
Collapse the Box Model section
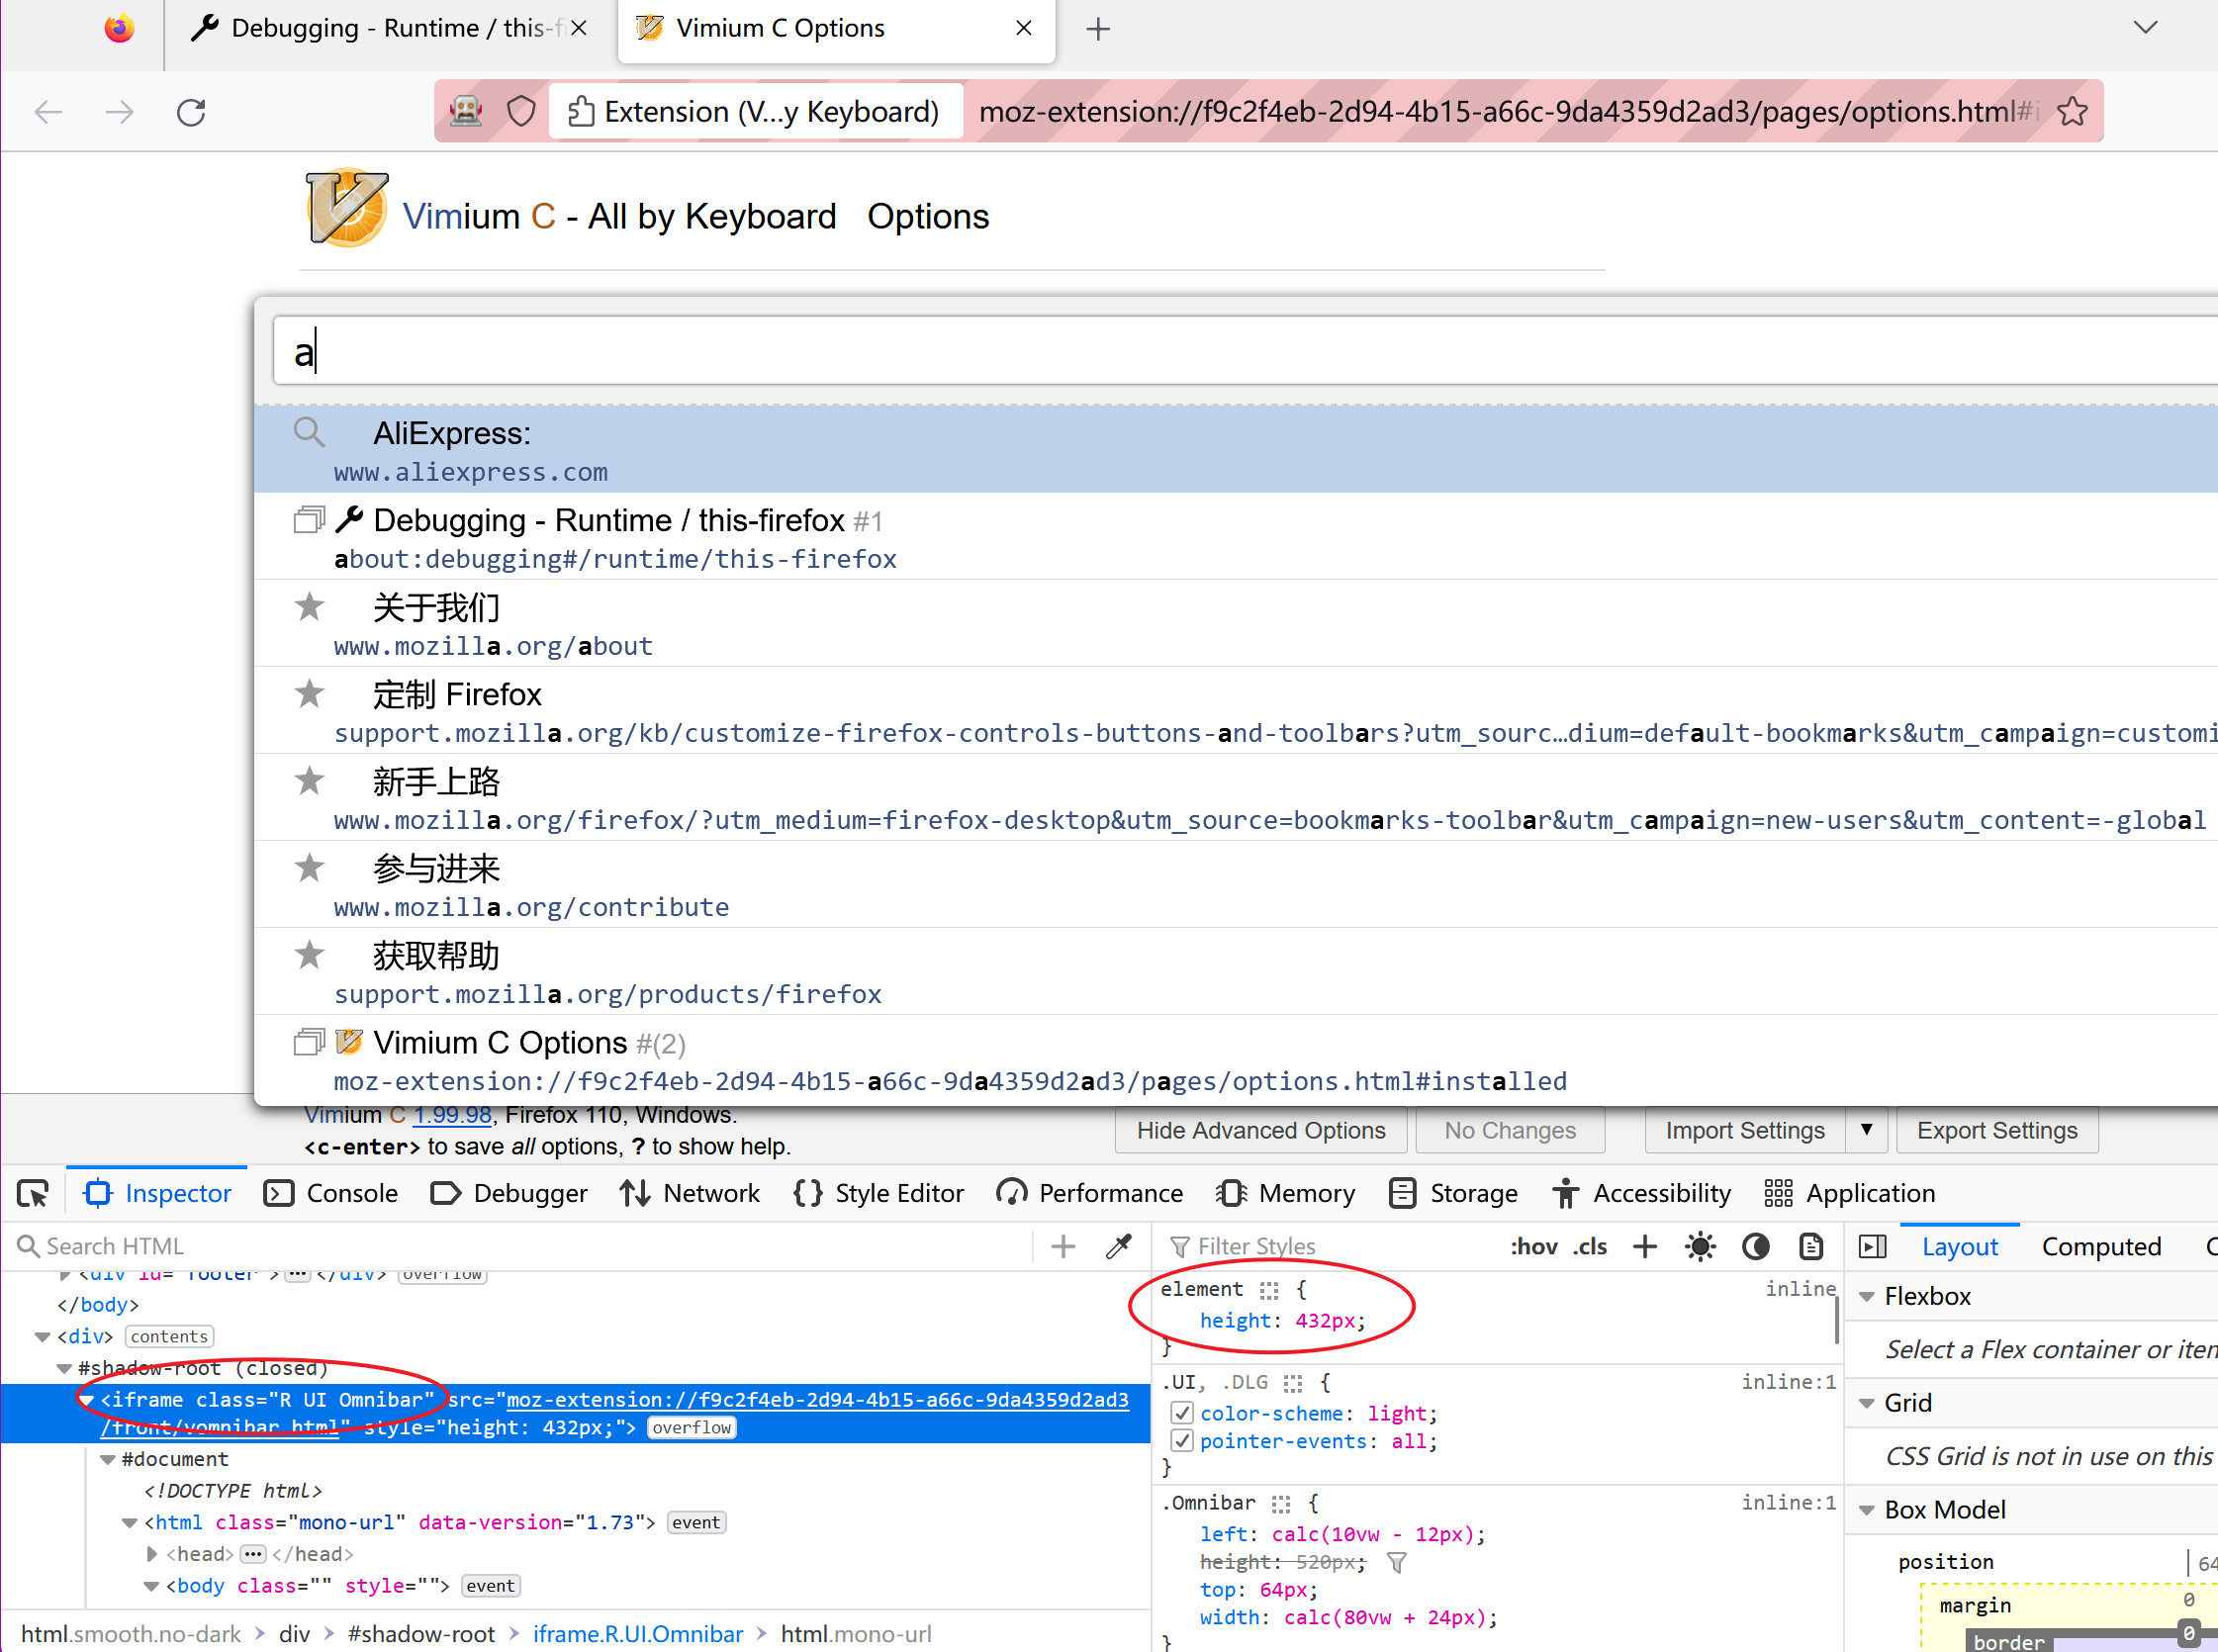pyautogui.click(x=1868, y=1510)
